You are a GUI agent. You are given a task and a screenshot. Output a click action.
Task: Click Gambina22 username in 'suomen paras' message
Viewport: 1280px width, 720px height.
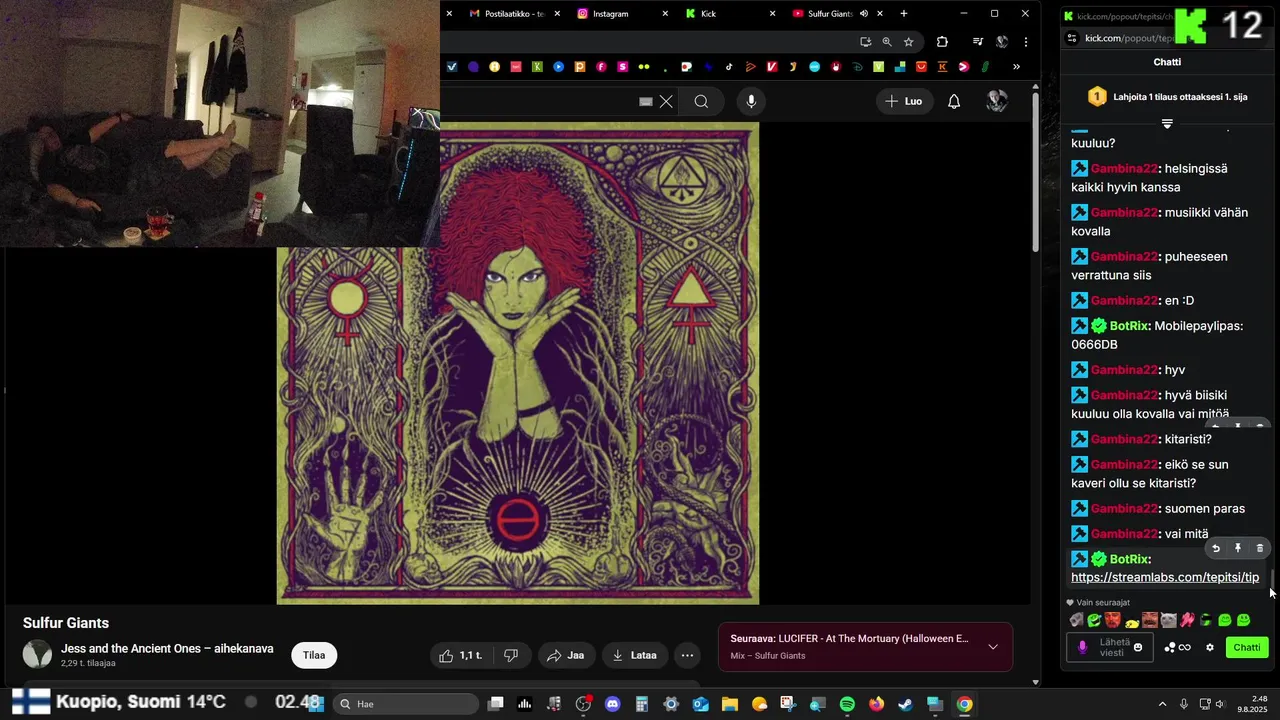pyautogui.click(x=1124, y=508)
